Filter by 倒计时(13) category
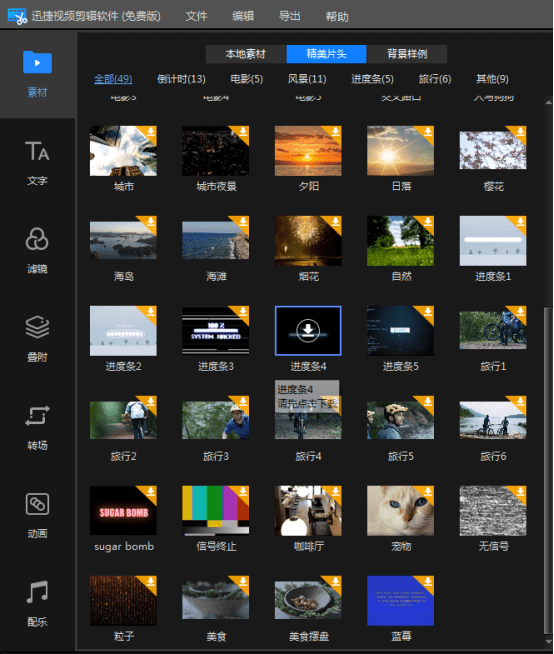The height and width of the screenshot is (654, 554). click(181, 79)
